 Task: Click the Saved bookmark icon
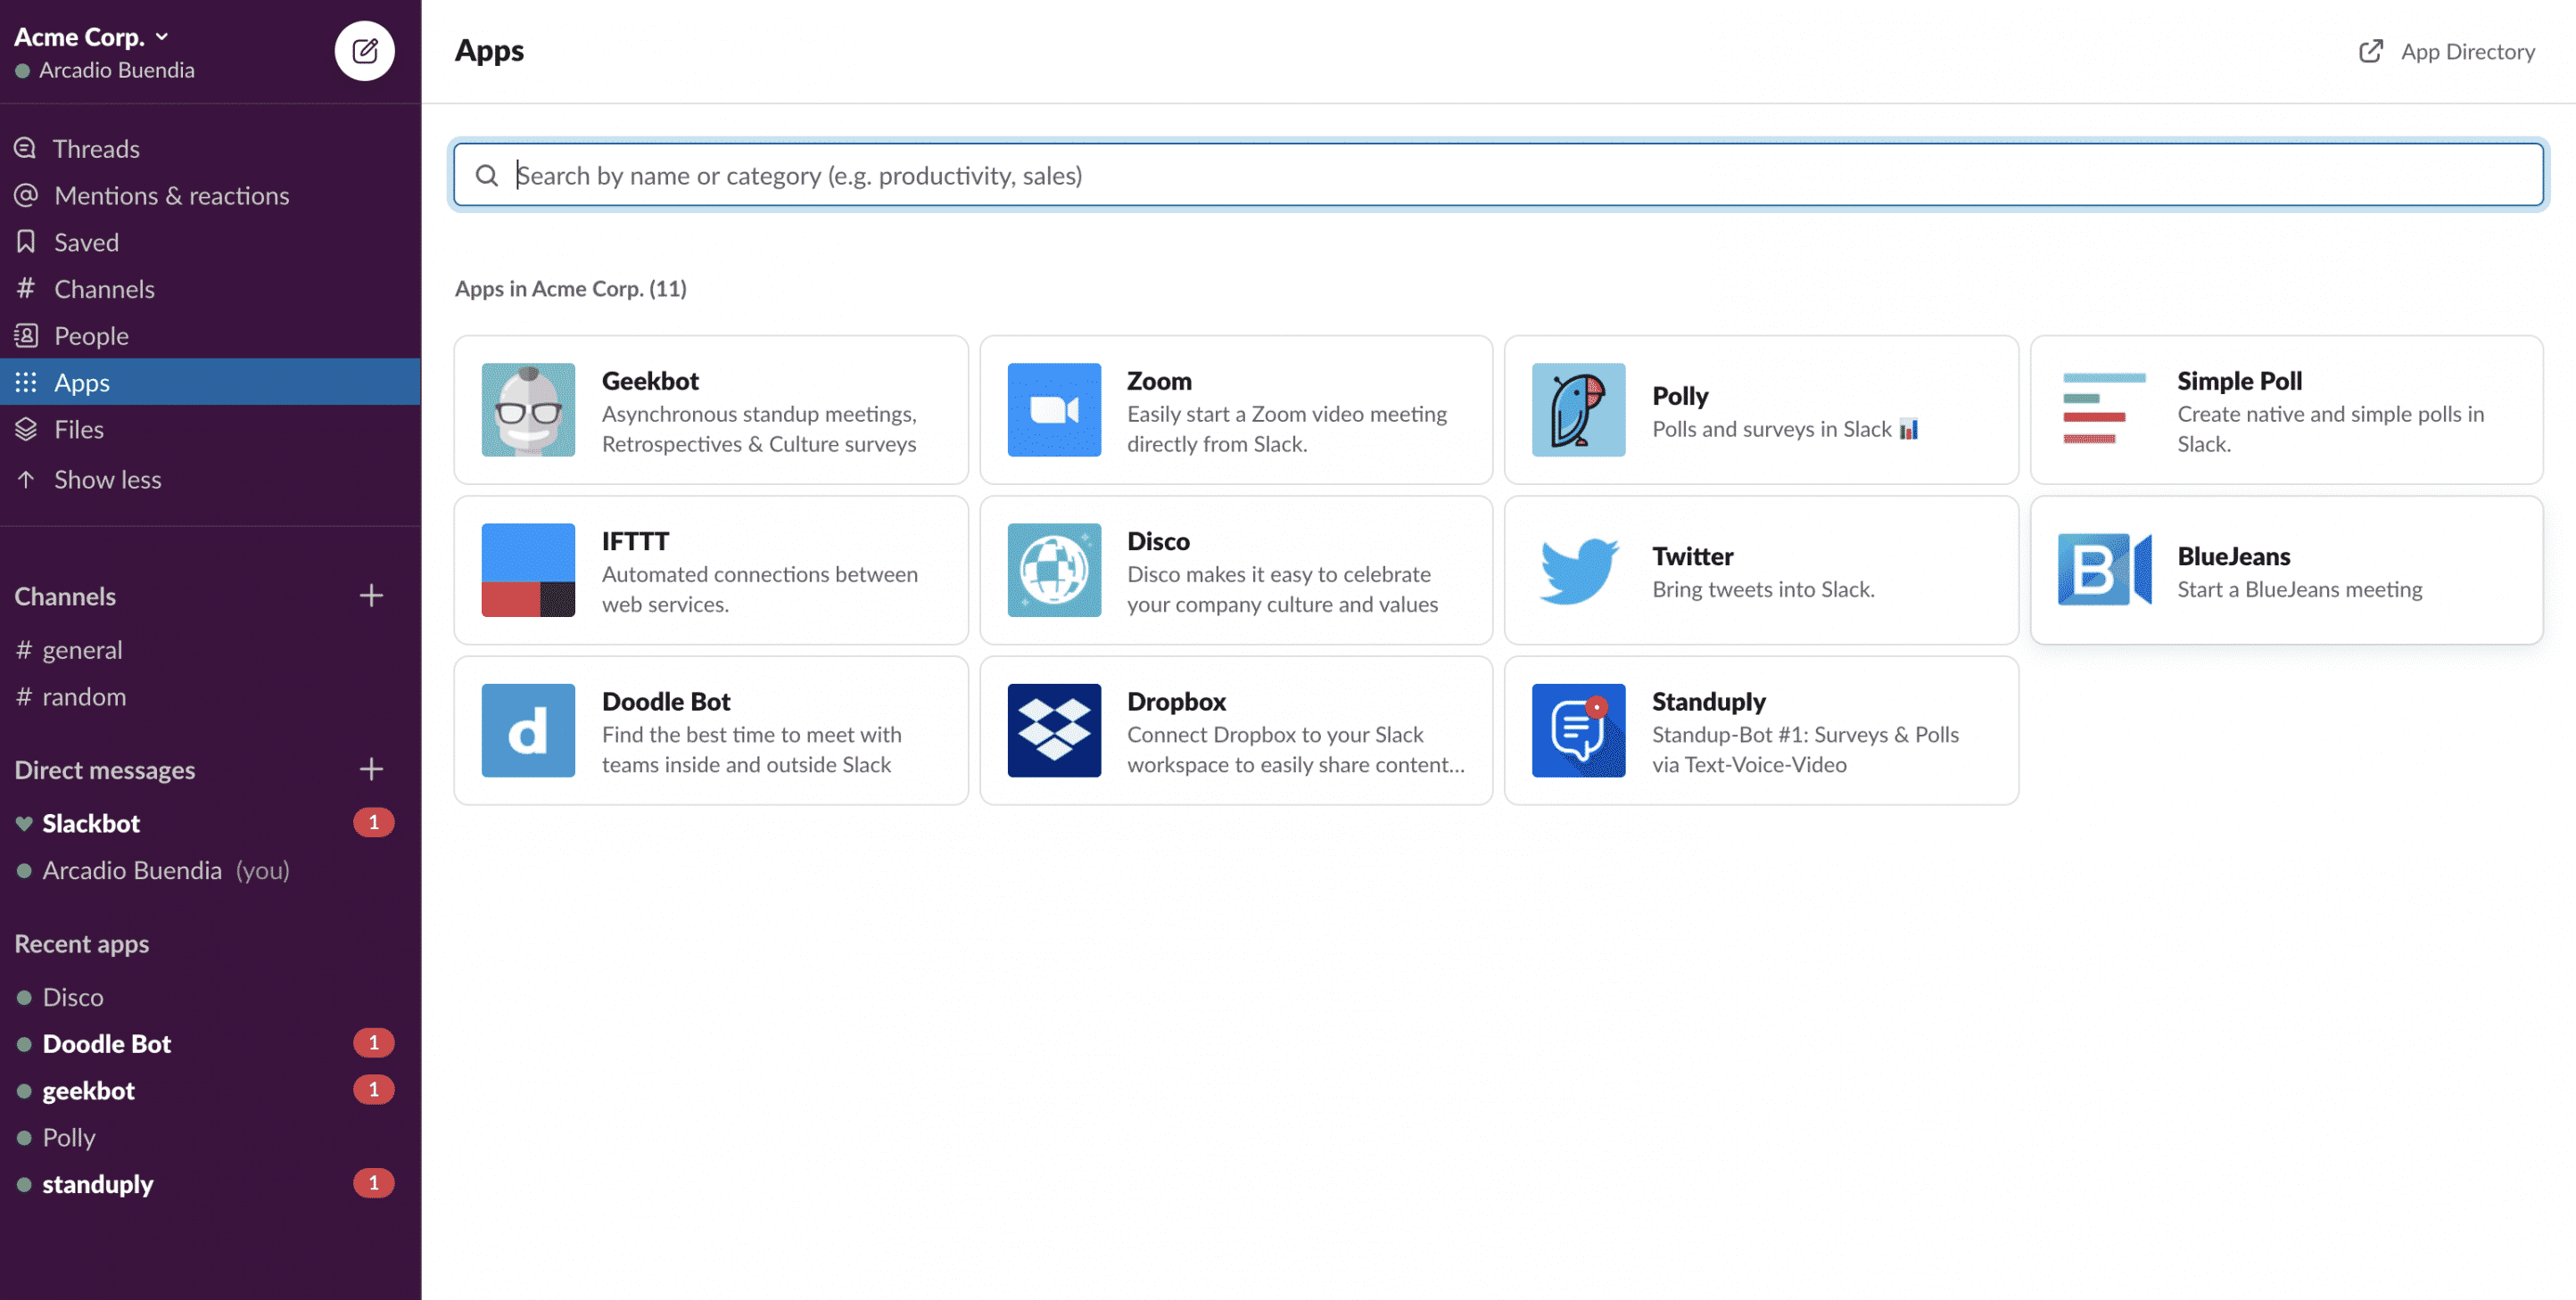[25, 241]
